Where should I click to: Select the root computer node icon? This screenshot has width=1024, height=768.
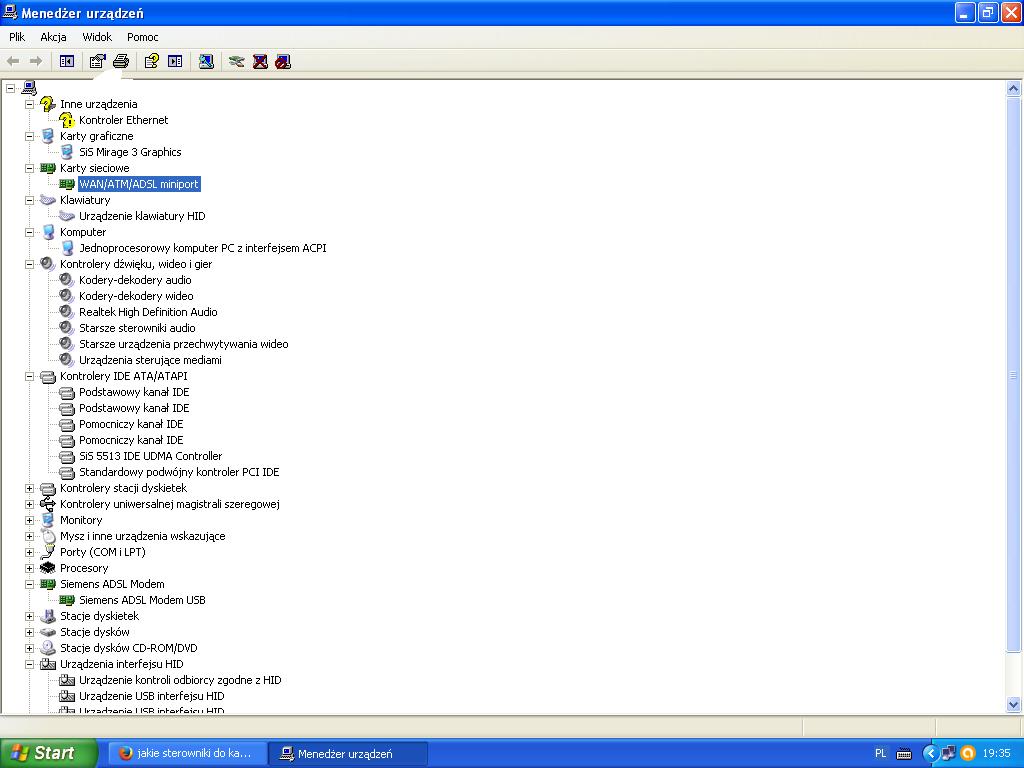click(29, 88)
